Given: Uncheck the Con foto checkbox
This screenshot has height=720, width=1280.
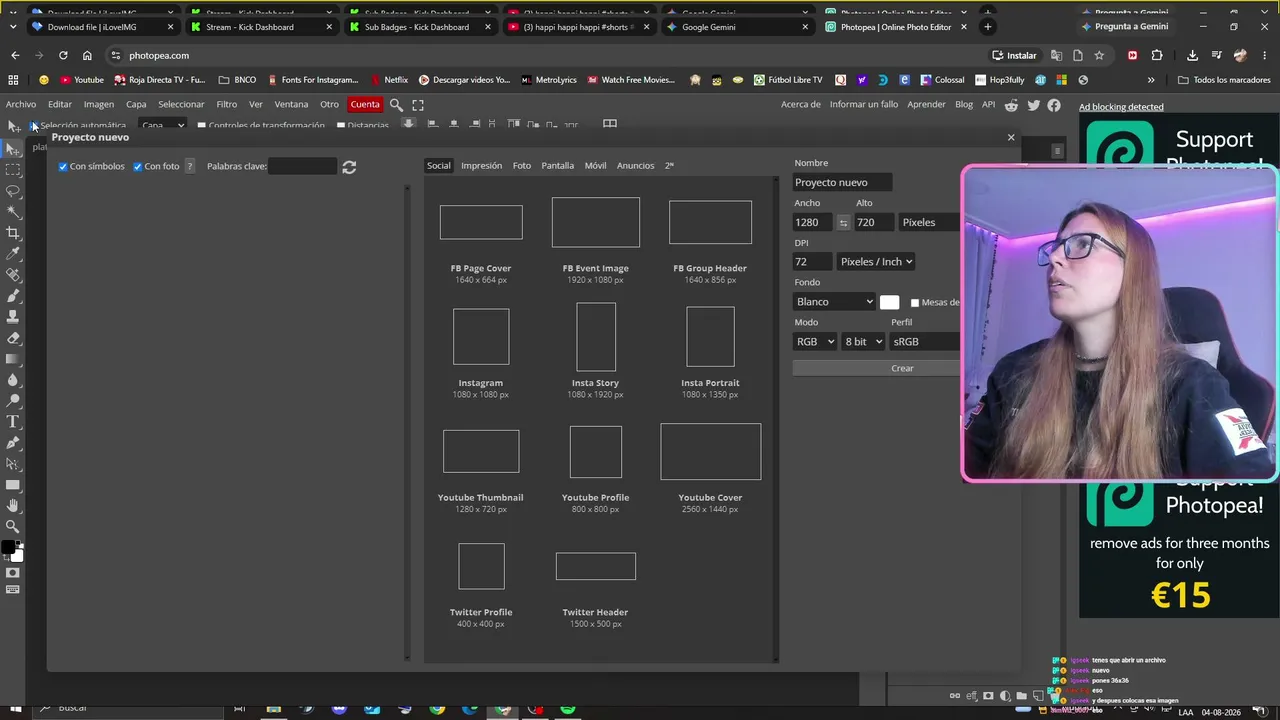Looking at the screenshot, I should tap(138, 167).
